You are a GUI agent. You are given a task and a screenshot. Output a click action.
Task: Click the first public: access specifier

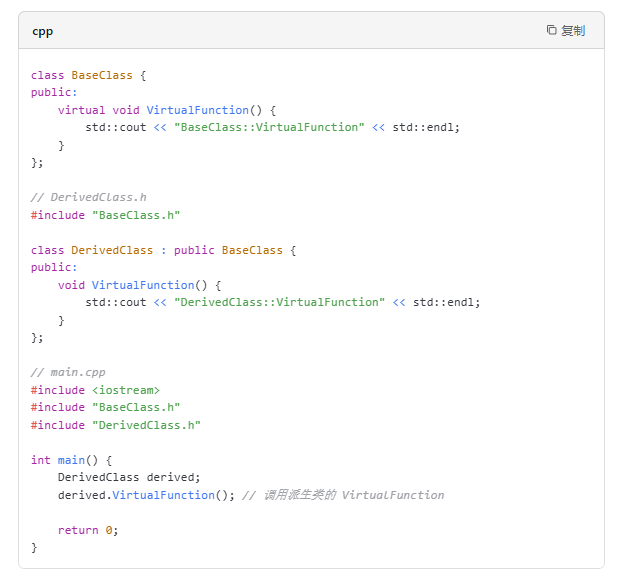pyautogui.click(x=54, y=92)
